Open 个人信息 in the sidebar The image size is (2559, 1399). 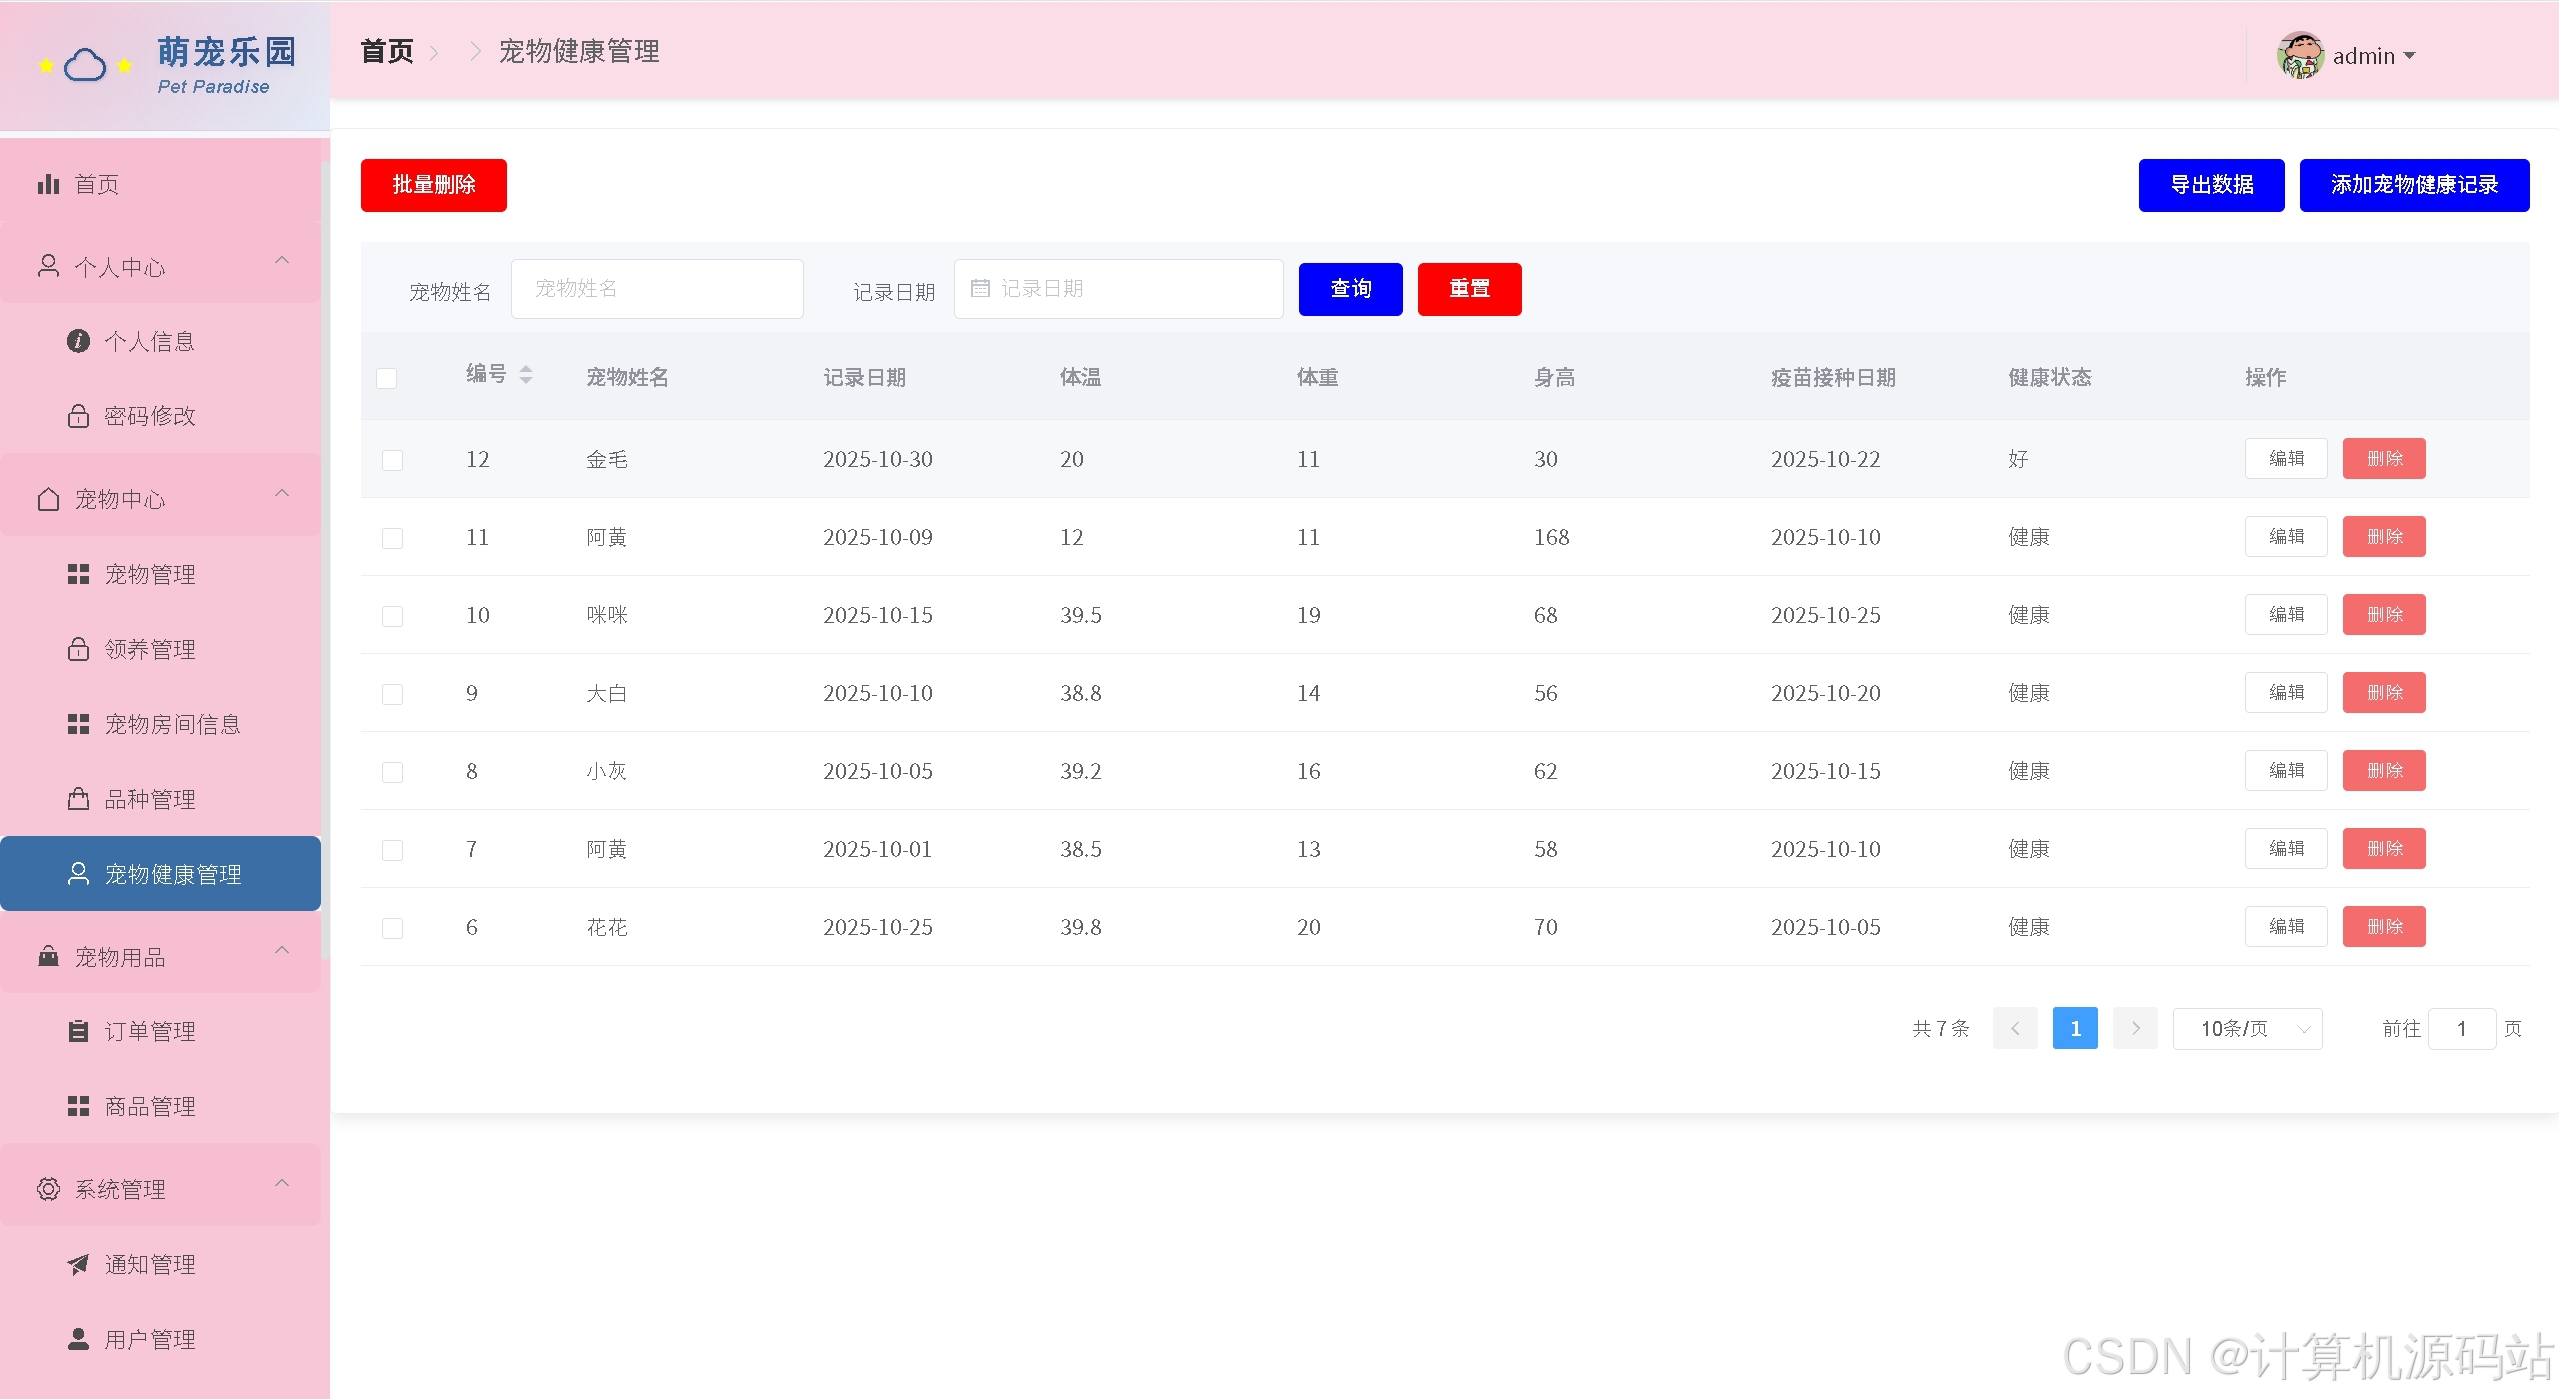[160, 341]
